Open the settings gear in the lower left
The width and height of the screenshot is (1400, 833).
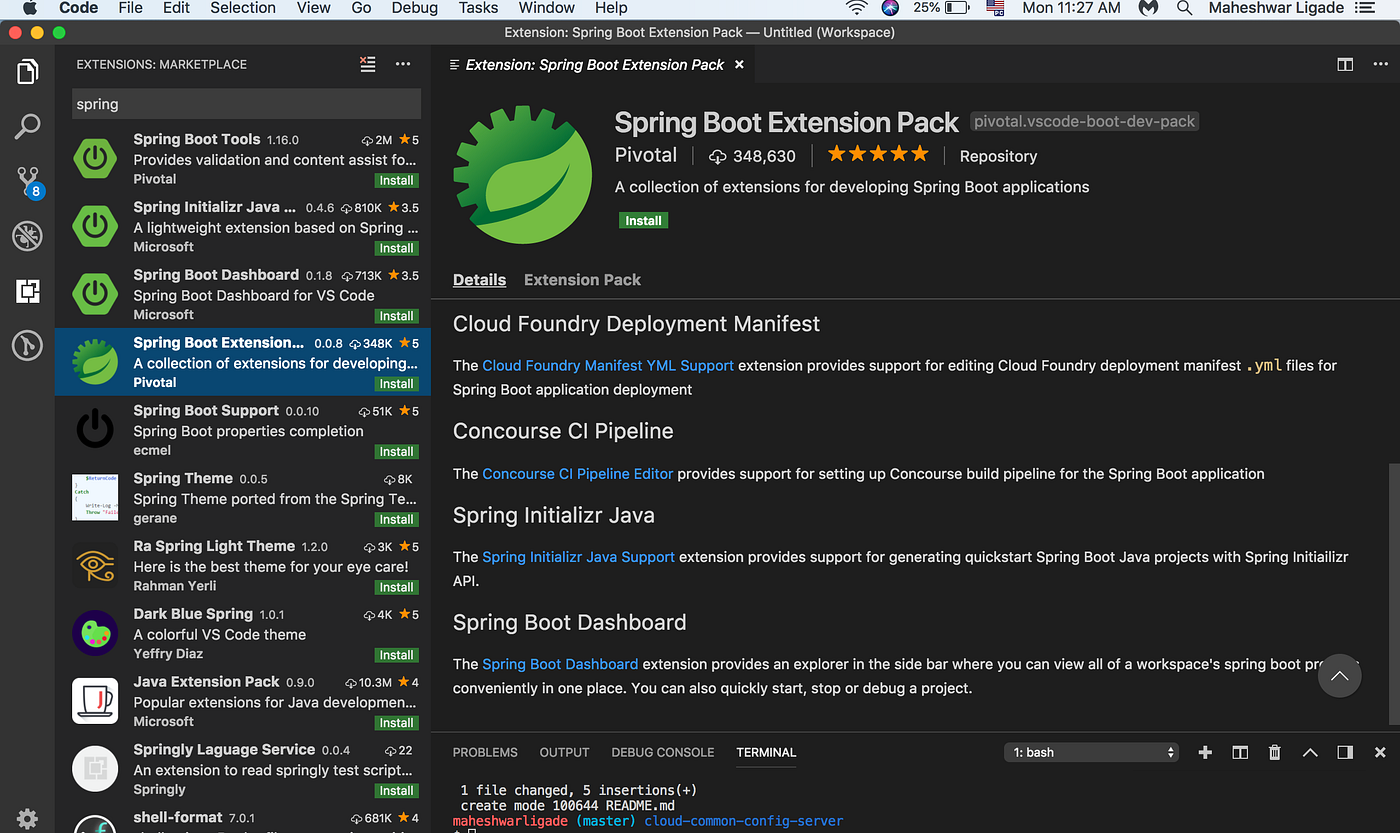pyautogui.click(x=27, y=818)
